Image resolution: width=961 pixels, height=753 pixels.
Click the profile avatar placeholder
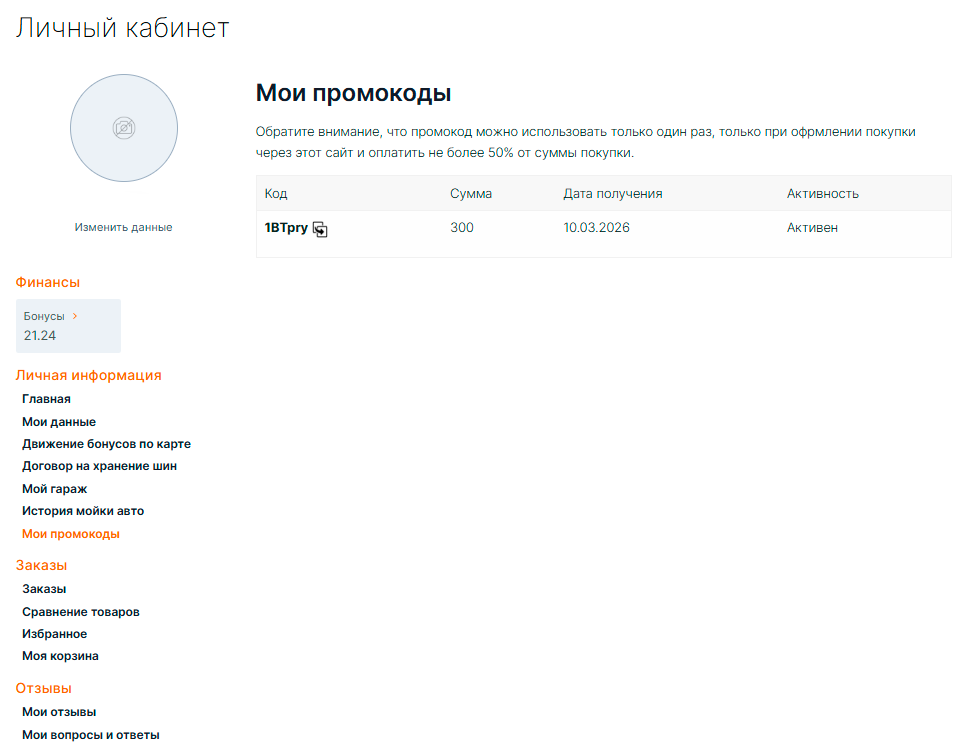123,128
